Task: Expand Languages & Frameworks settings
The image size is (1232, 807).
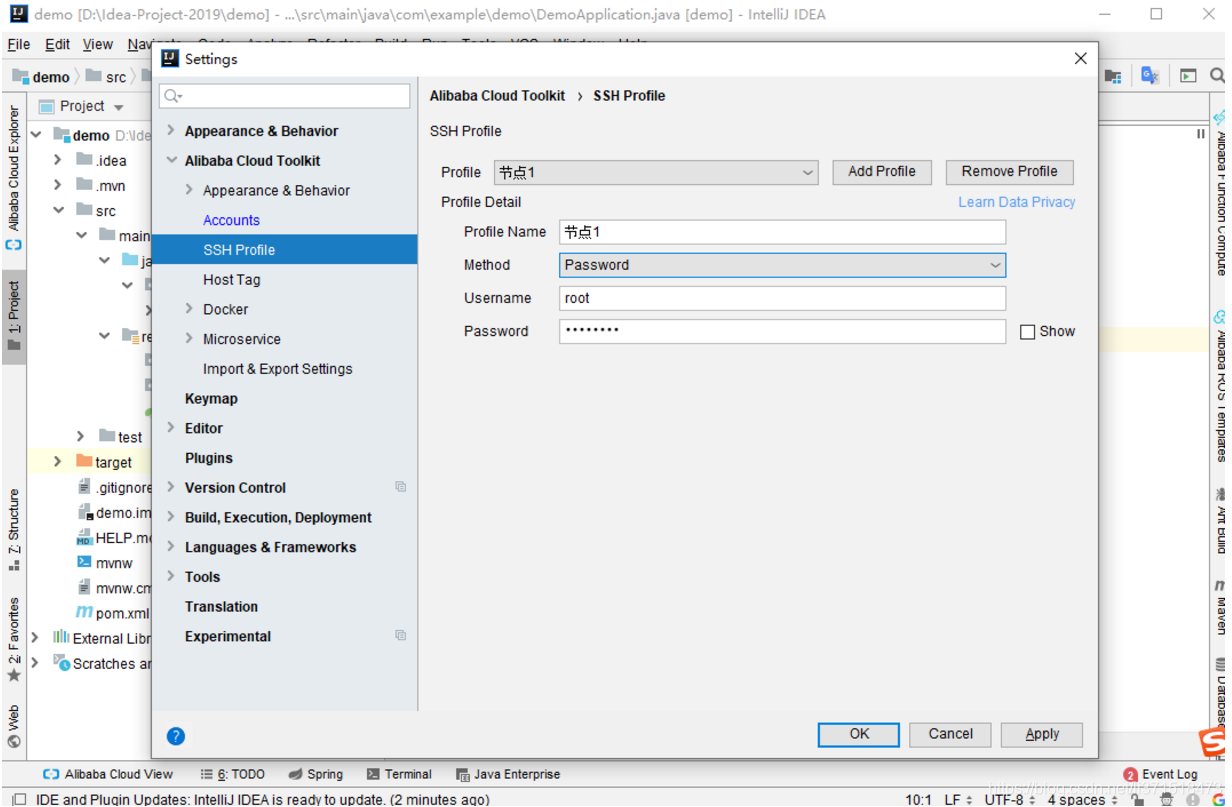Action: (x=171, y=546)
